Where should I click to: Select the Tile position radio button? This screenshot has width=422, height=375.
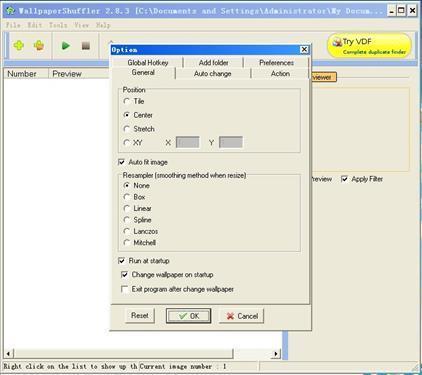point(127,101)
